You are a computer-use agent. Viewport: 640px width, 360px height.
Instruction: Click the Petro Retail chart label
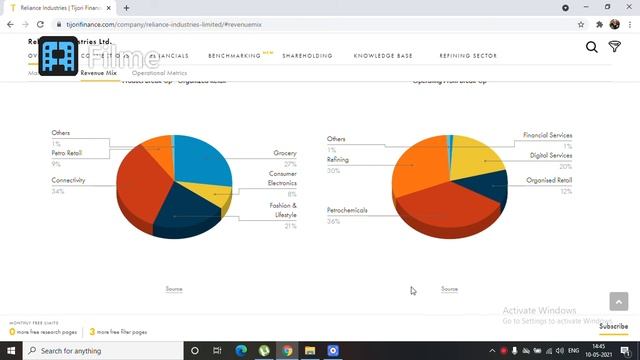[67, 153]
